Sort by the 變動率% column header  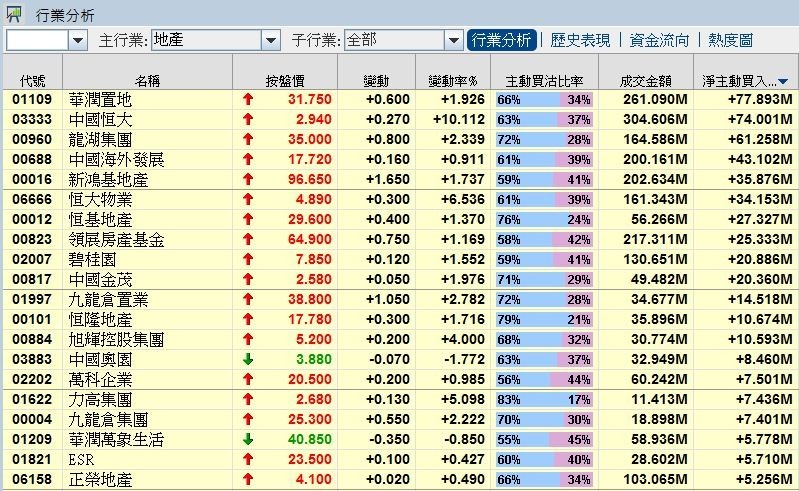[452, 80]
